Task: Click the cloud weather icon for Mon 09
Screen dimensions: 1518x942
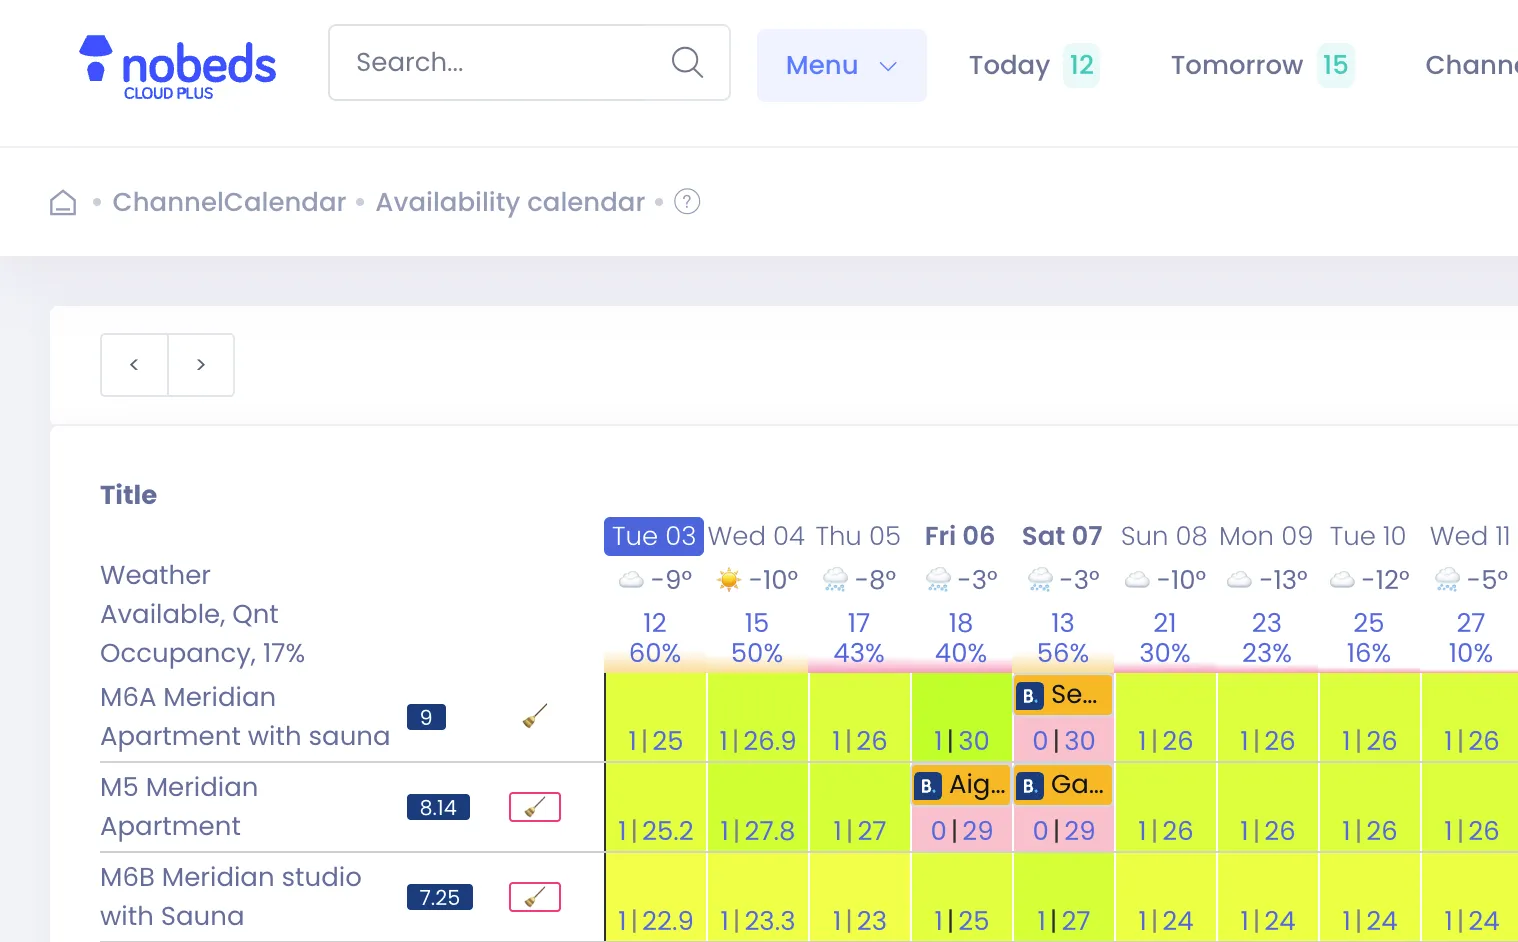Action: [x=1239, y=579]
